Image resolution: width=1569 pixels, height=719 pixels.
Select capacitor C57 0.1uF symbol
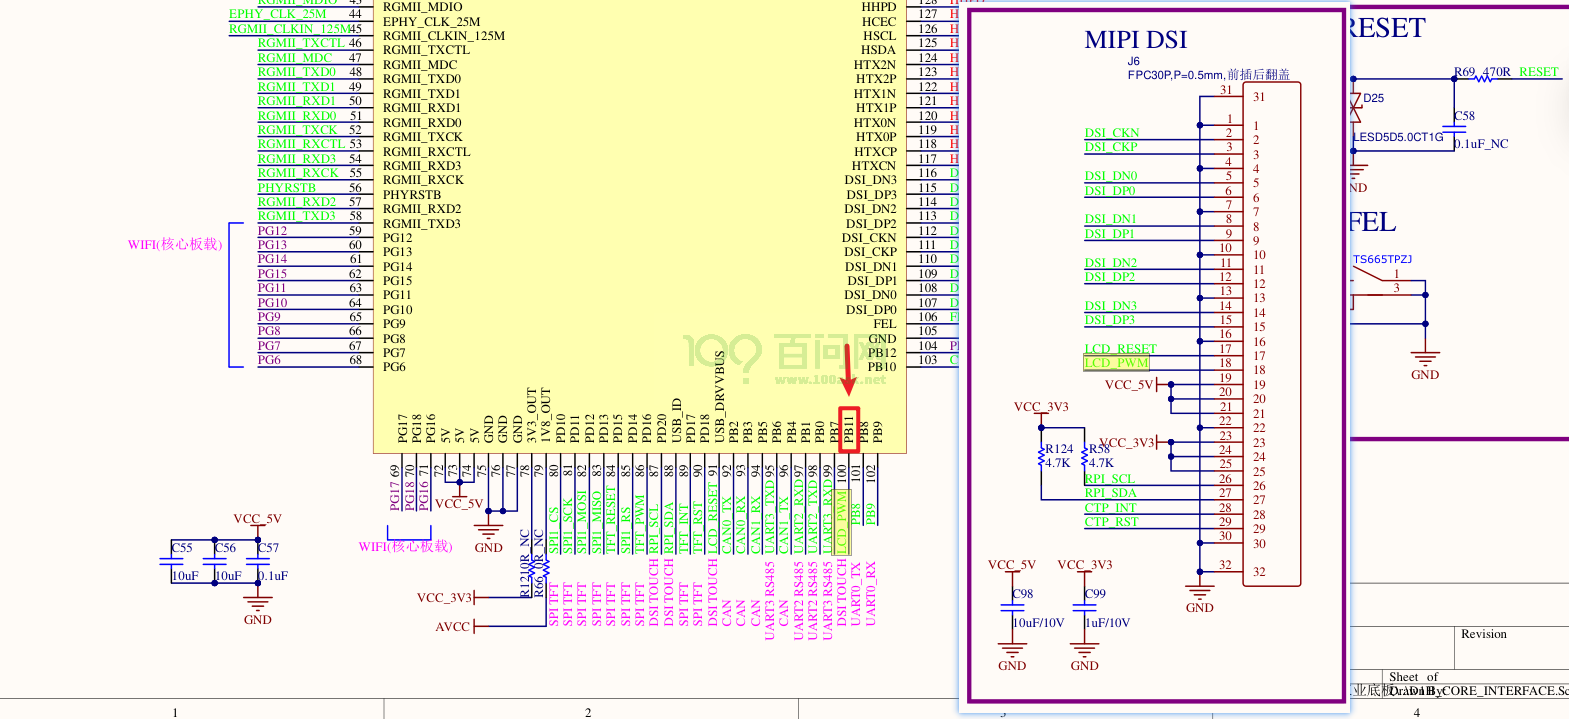coord(258,562)
